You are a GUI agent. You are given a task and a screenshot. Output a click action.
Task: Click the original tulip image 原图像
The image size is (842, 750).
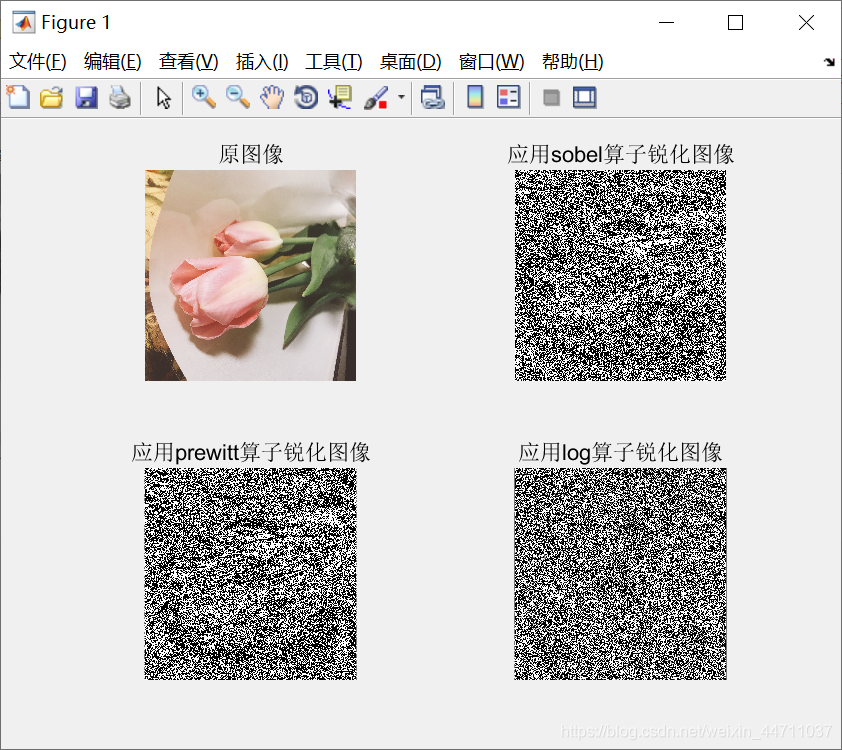point(250,275)
